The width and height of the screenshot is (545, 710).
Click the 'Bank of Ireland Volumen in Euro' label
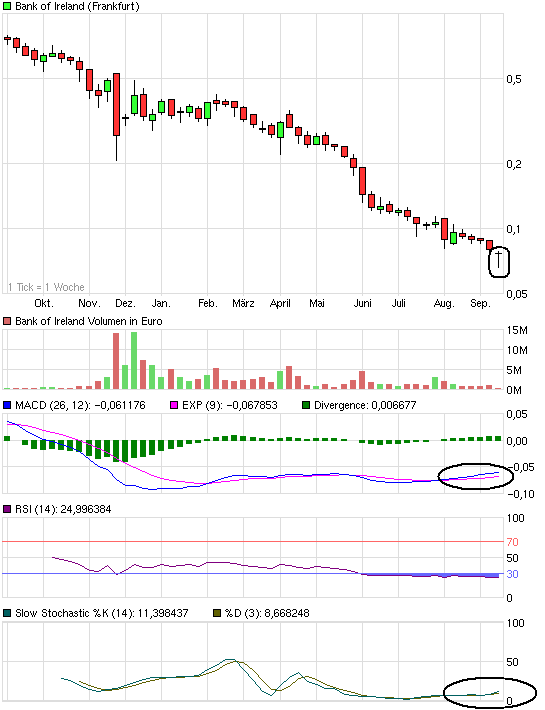pos(89,321)
